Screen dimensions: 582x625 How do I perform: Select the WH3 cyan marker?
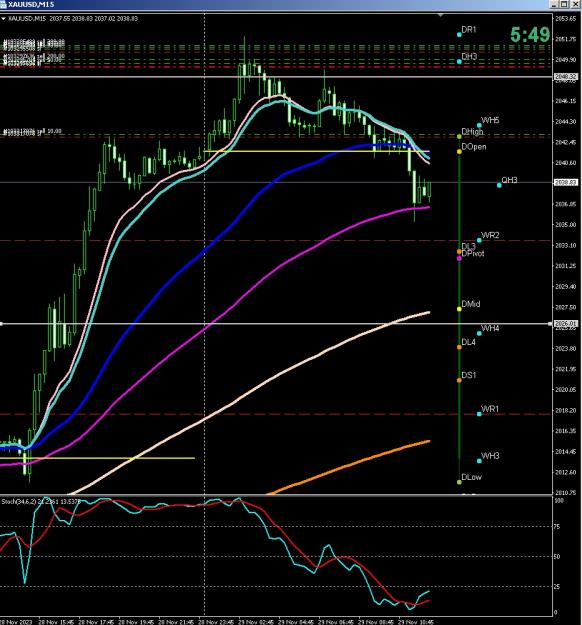[480, 461]
